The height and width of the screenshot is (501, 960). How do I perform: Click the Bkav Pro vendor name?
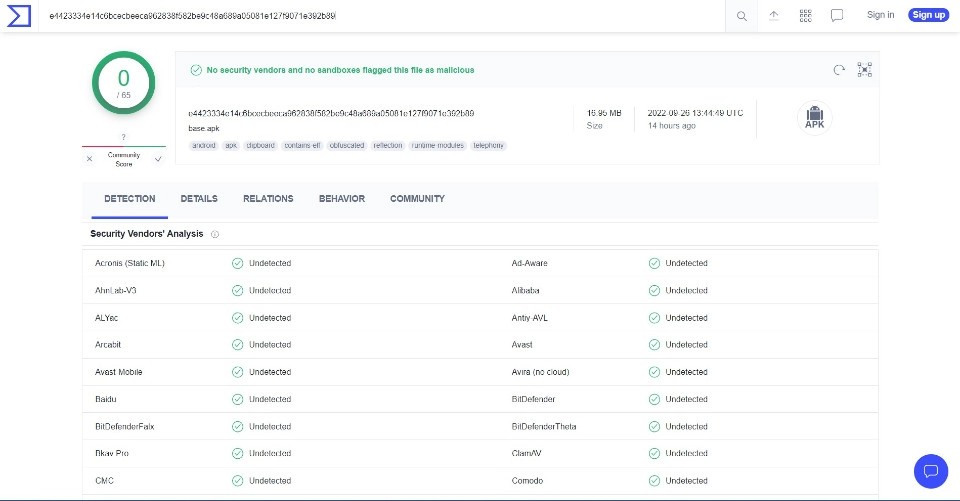(112, 454)
